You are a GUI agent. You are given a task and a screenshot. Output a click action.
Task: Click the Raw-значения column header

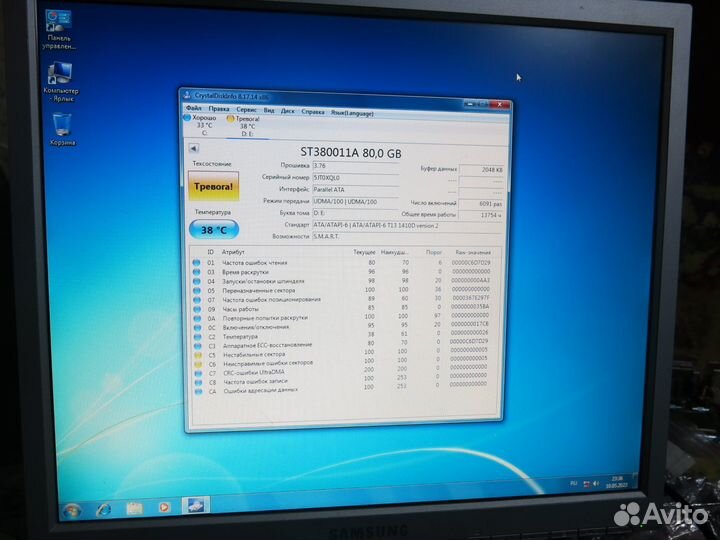473,252
